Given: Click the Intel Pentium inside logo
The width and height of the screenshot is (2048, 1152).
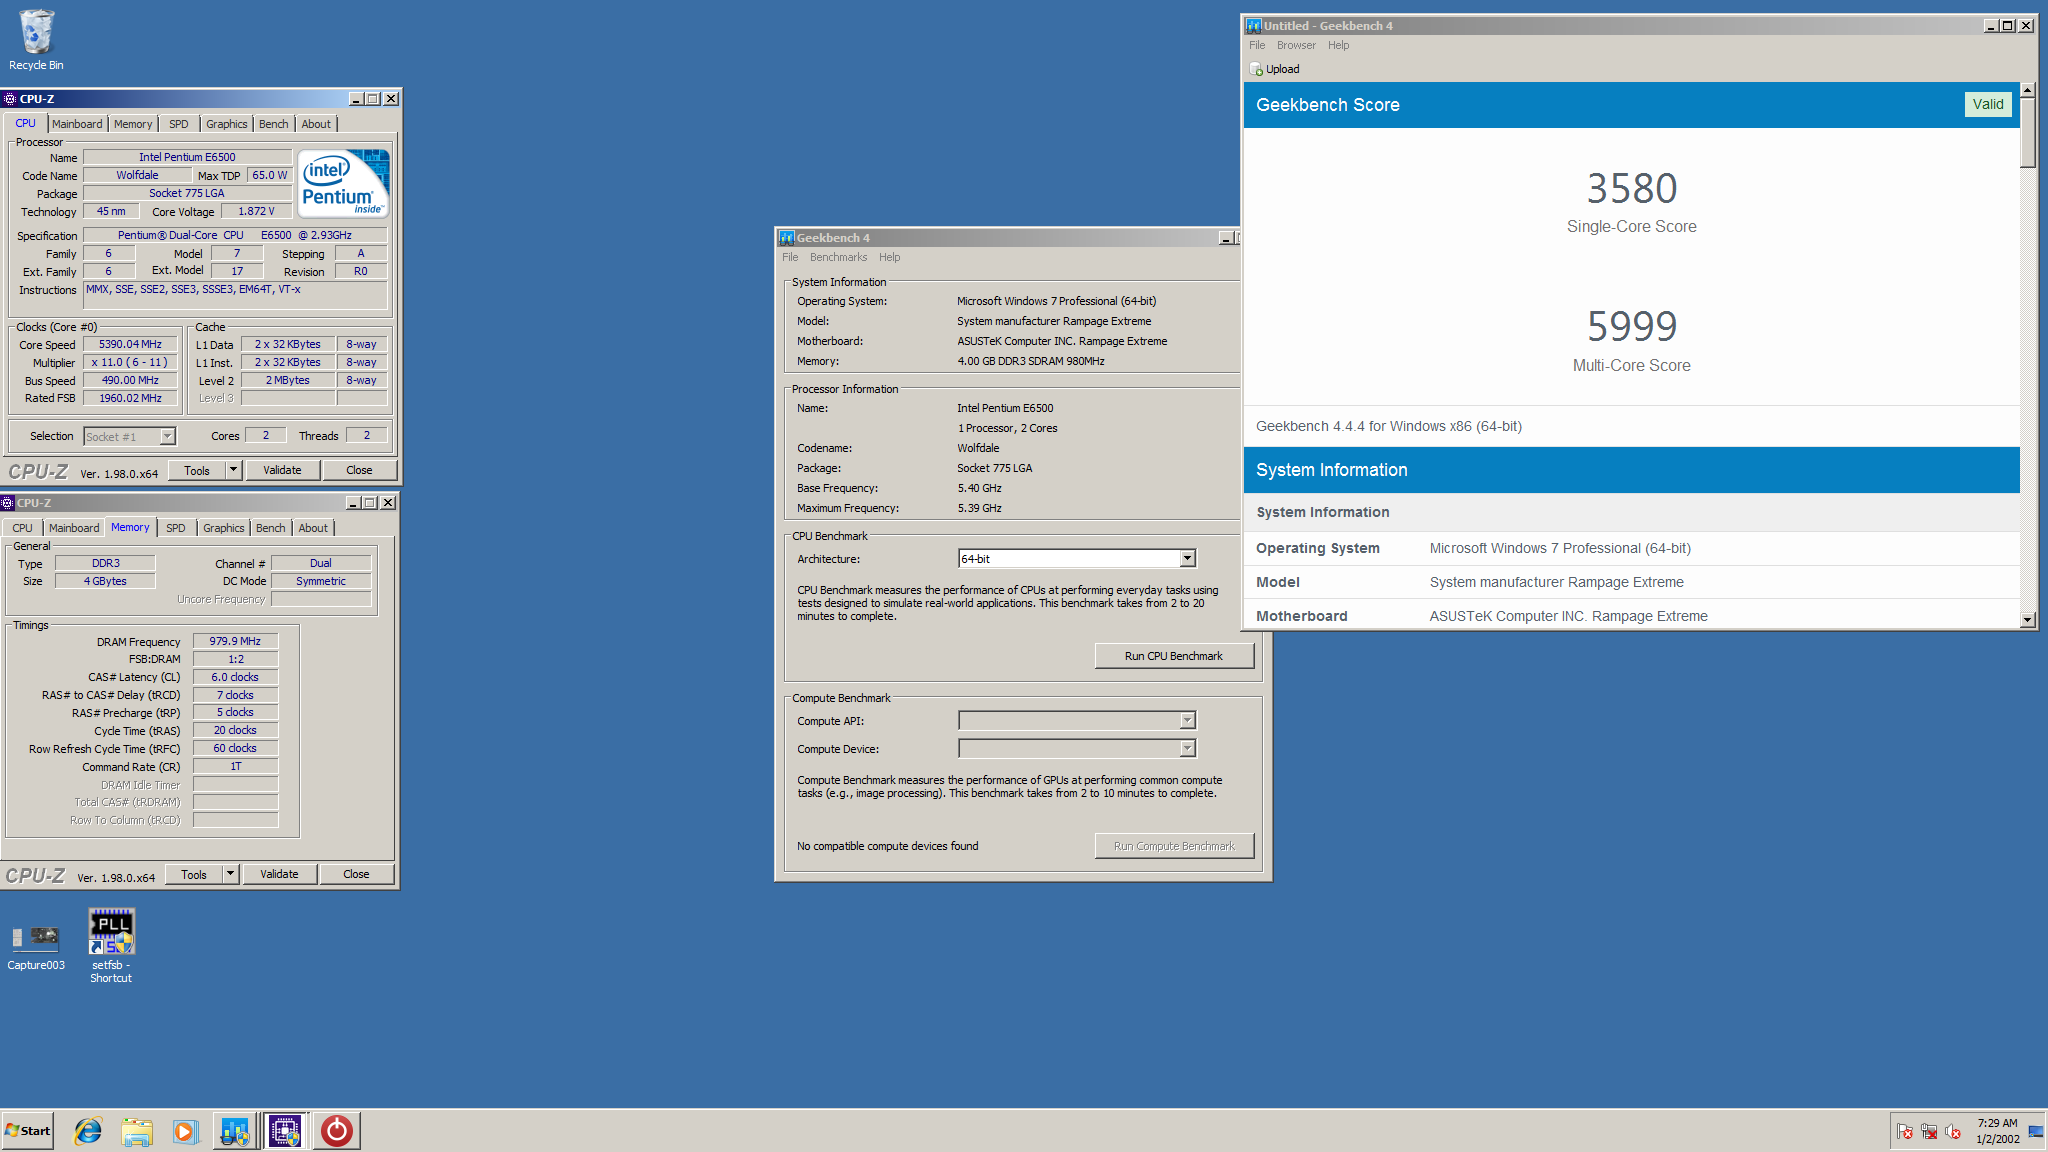Looking at the screenshot, I should pos(344,184).
